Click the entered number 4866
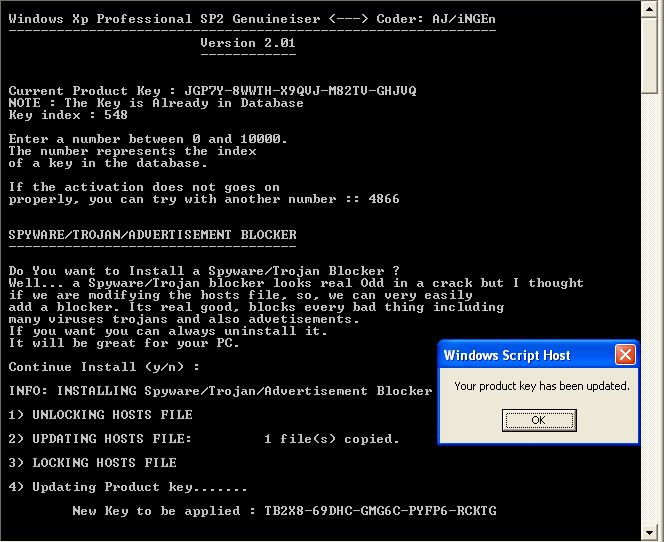Viewport: 664px width, 542px height. pos(384,199)
